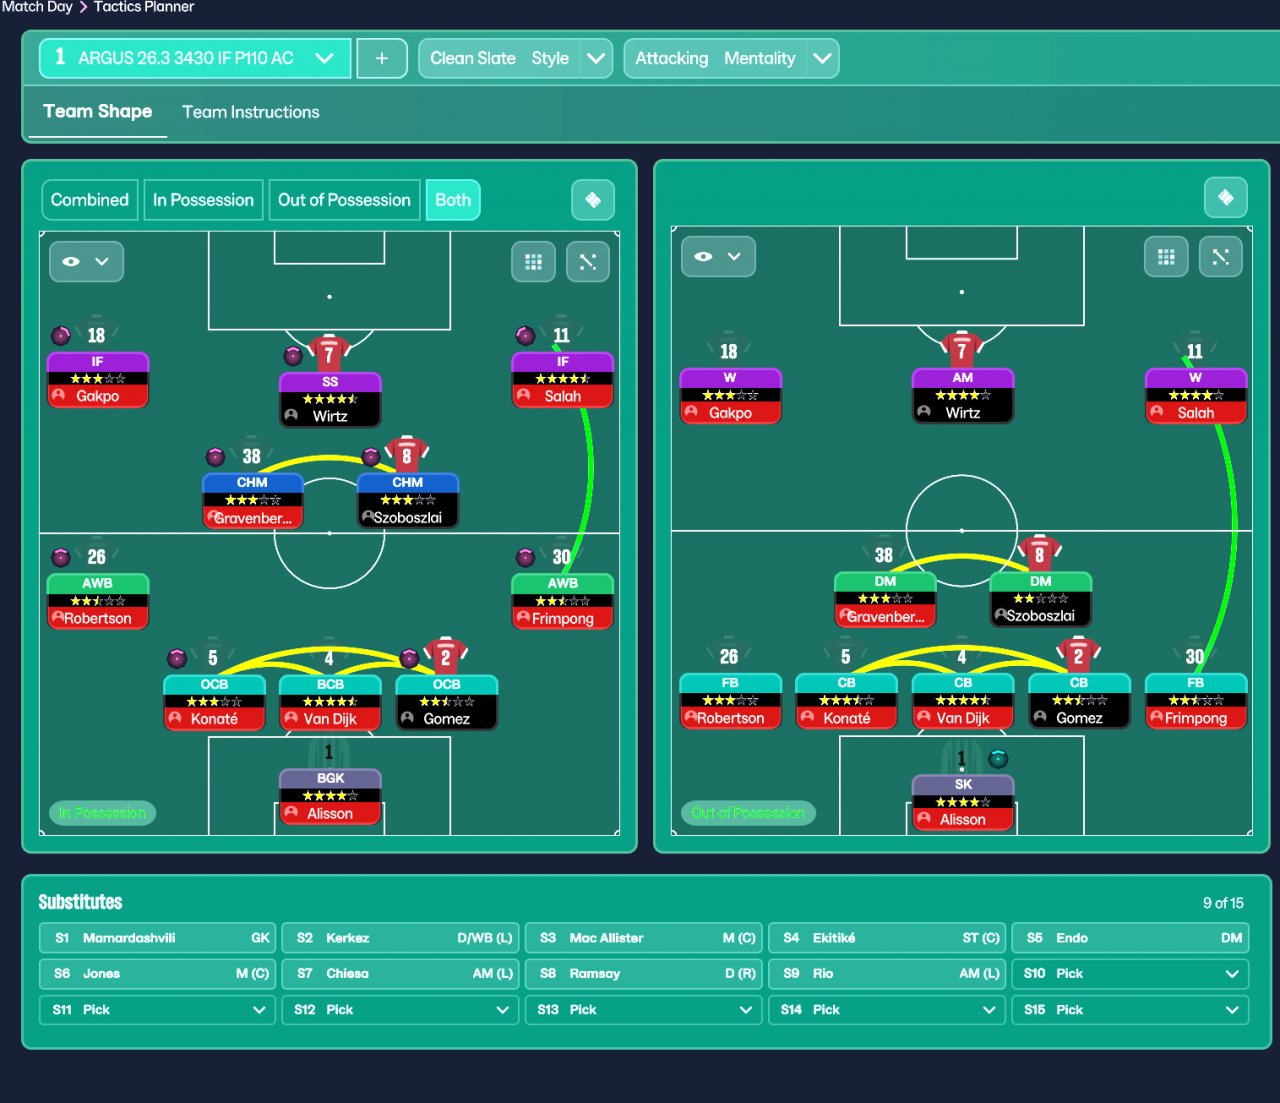Click the diamond icon button next to Both

593,200
